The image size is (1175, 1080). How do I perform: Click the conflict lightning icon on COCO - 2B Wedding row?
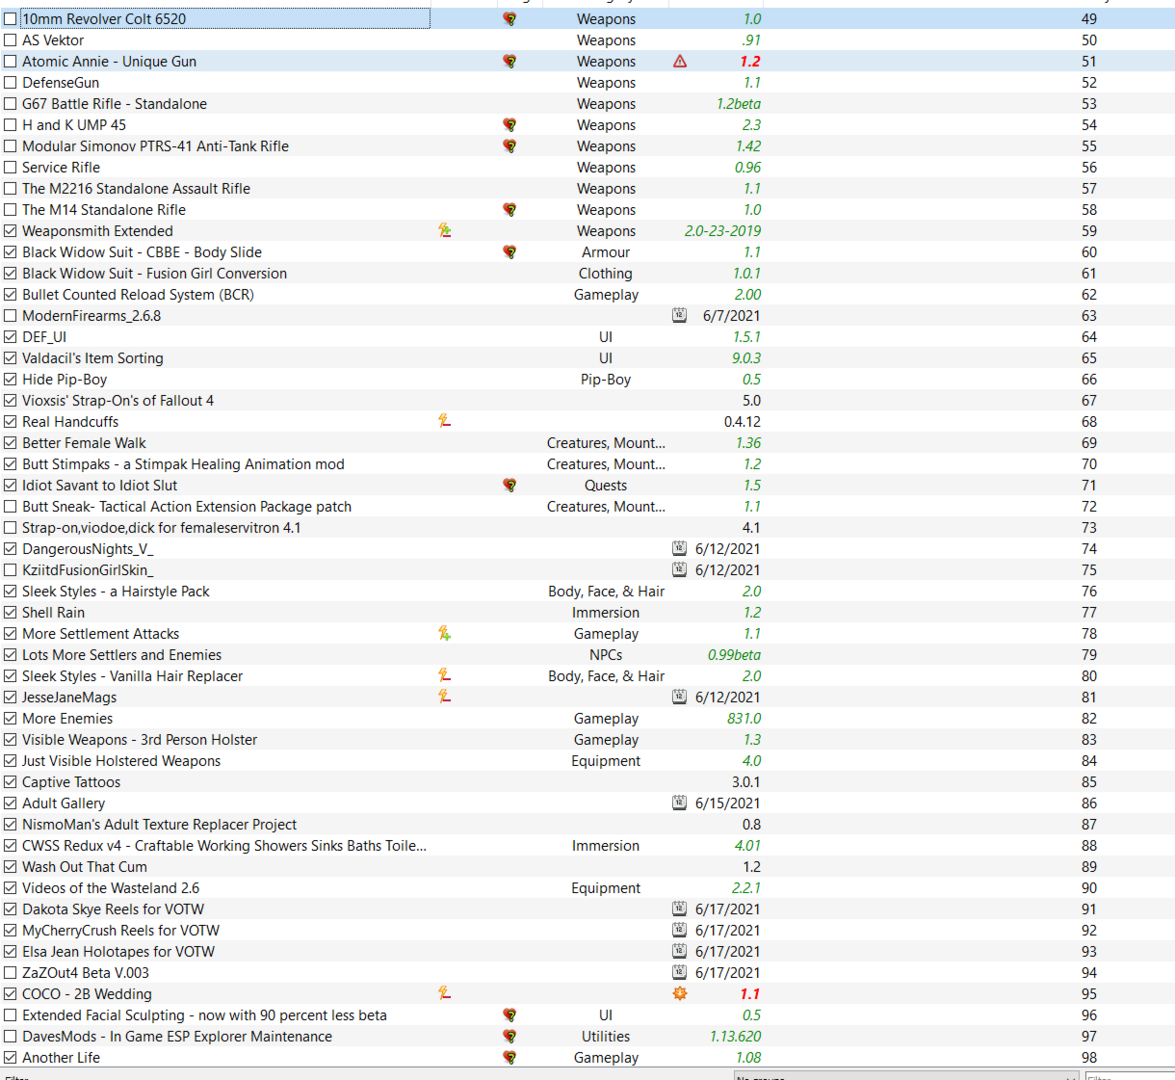pos(444,994)
